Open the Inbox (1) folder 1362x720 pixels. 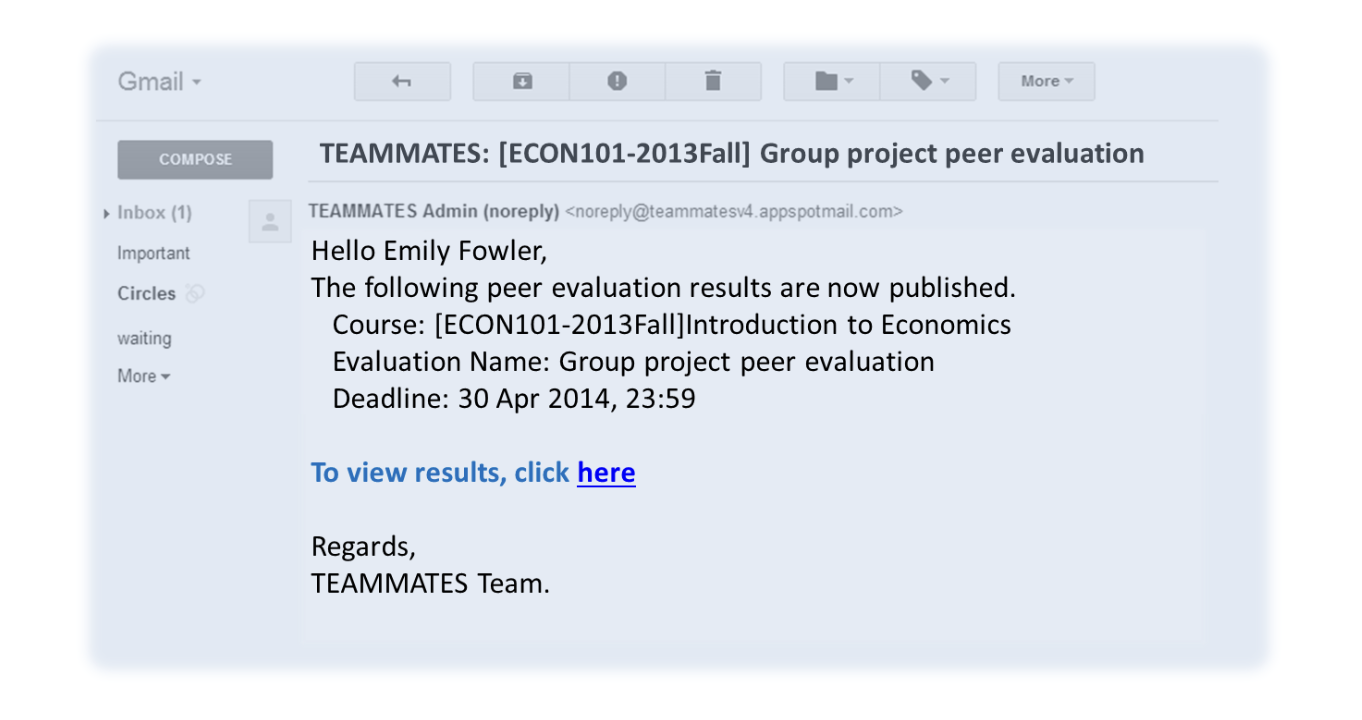coord(154,213)
